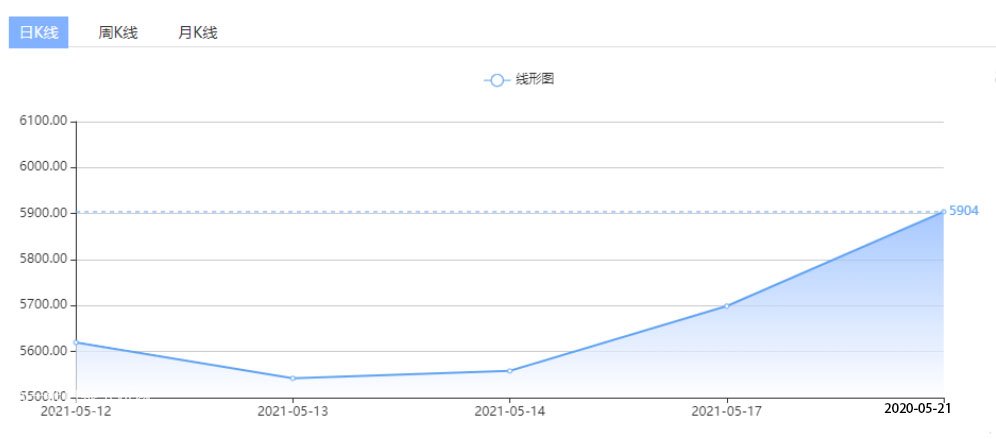Click the 线形图 legend text label
The image size is (996, 439).
pos(535,80)
